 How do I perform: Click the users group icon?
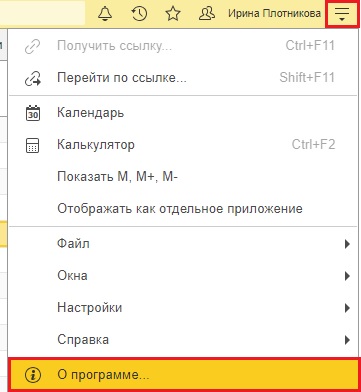(x=207, y=14)
